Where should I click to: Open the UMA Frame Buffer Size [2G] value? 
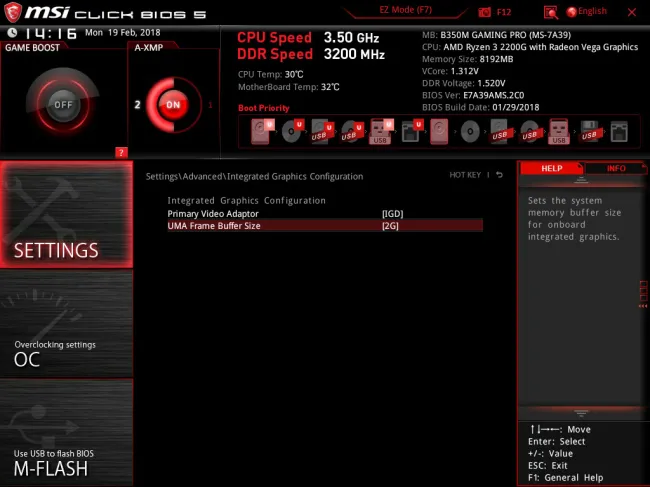[x=390, y=226]
